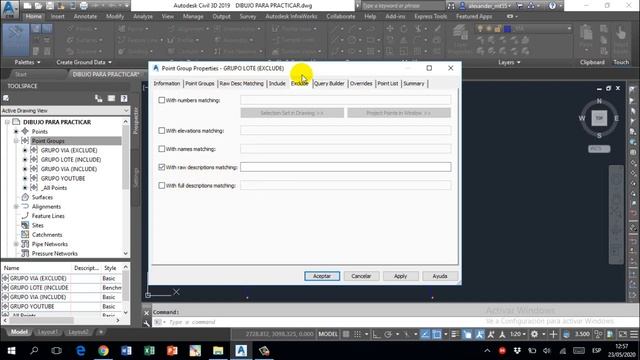Image resolution: width=640 pixels, height=360 pixels.
Task: Click the Toolspace help question icon
Action: (124, 98)
